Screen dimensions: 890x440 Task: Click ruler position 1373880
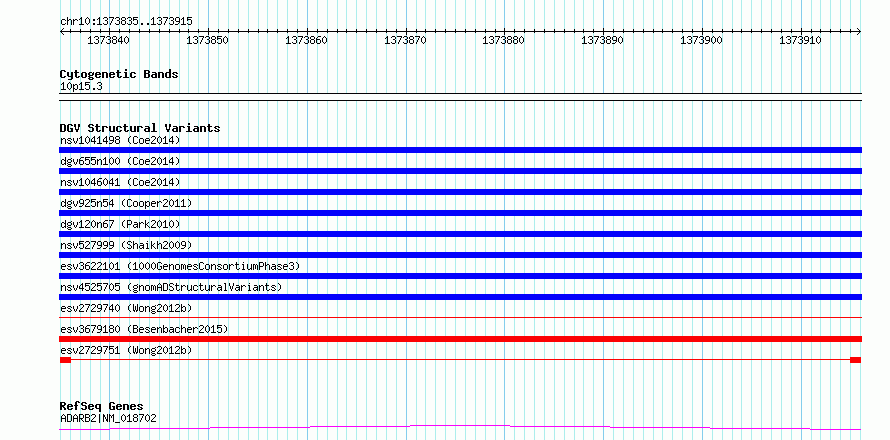[x=503, y=40]
